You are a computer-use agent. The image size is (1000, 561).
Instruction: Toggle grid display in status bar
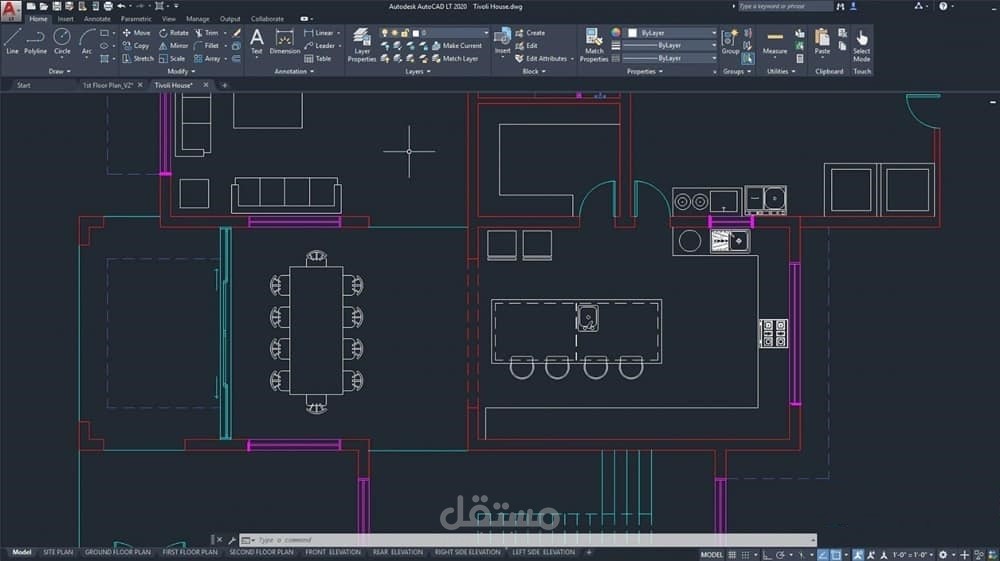[732, 555]
